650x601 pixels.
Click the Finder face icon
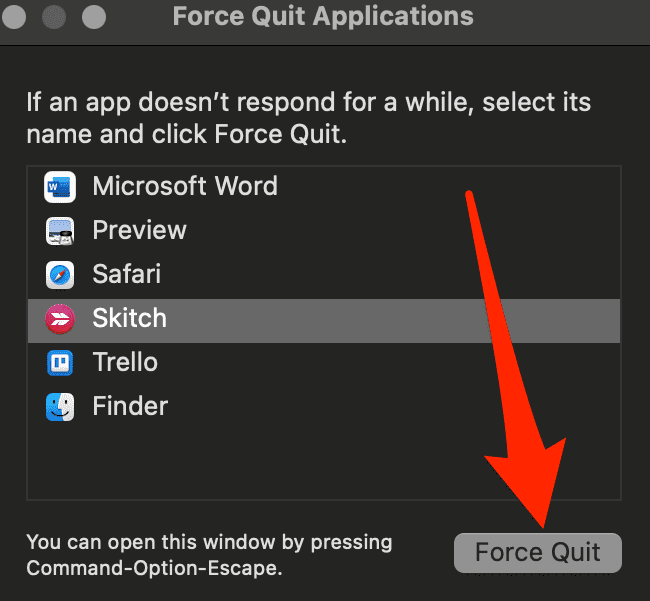pyautogui.click(x=60, y=407)
